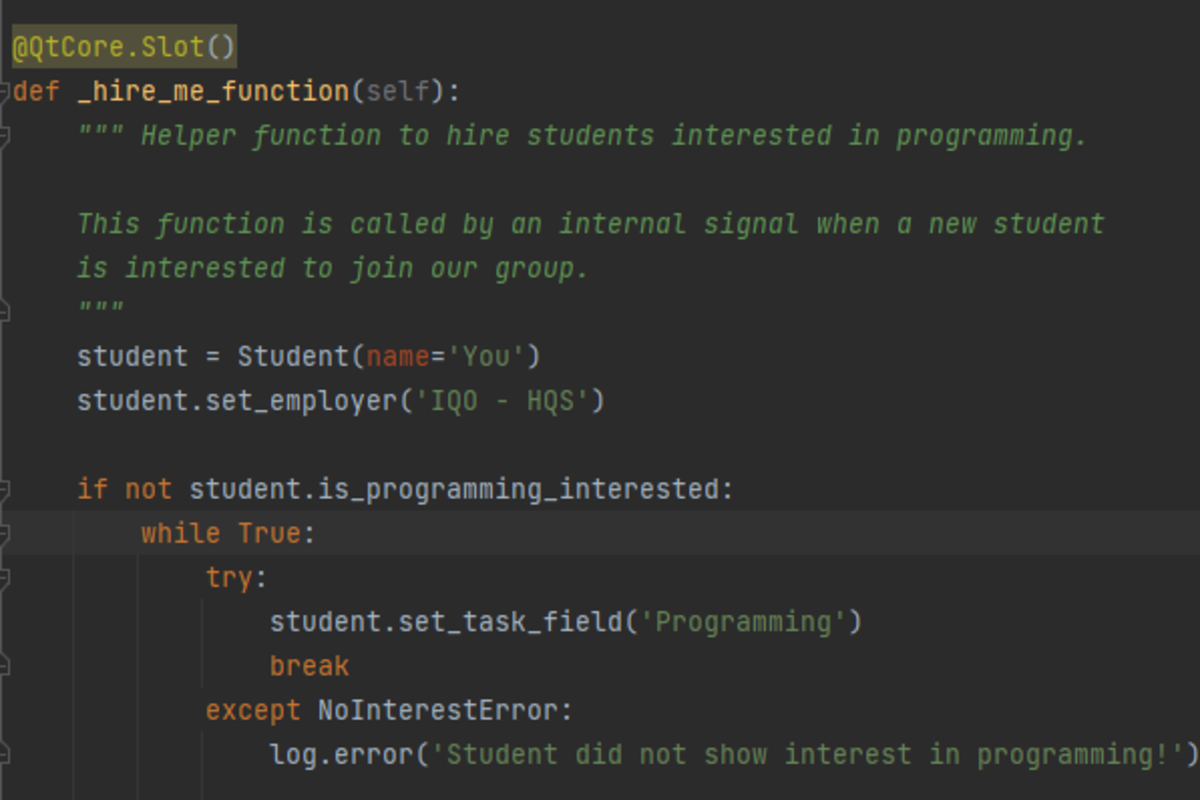Place cursor on _hire_me_function name
1200x800 pixels.
[212, 92]
